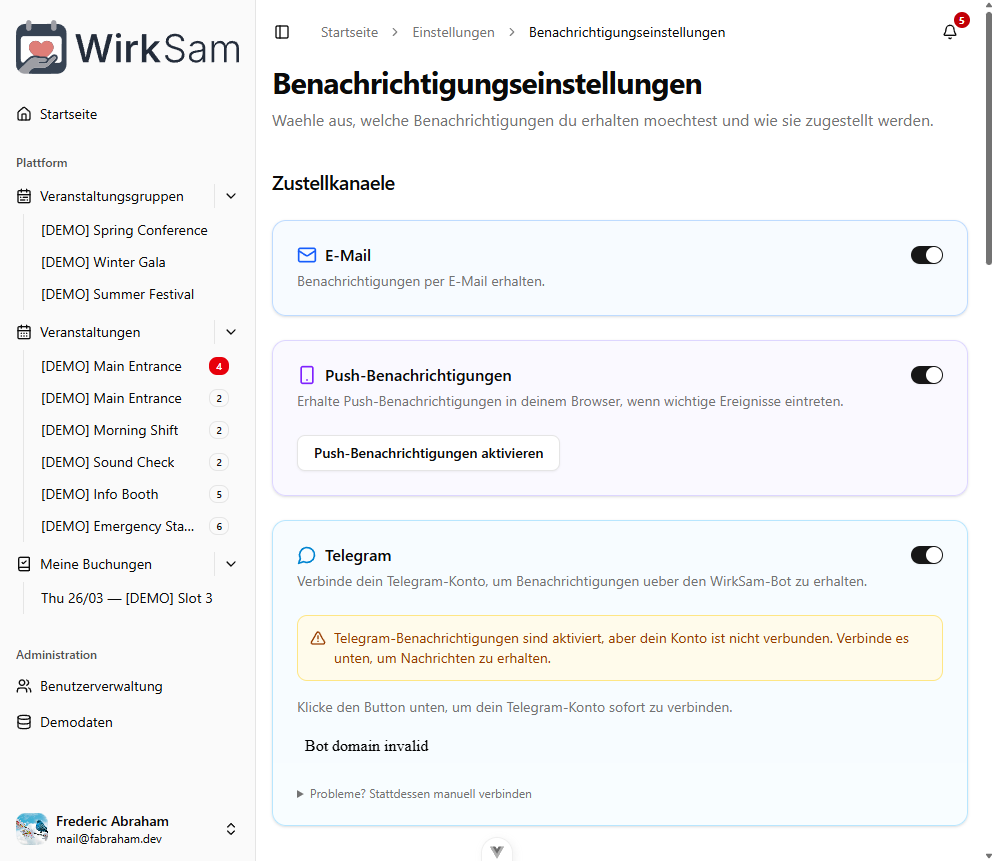Open Veranstaltungsgruppen menu item
The height and width of the screenshot is (861, 994).
(x=112, y=197)
